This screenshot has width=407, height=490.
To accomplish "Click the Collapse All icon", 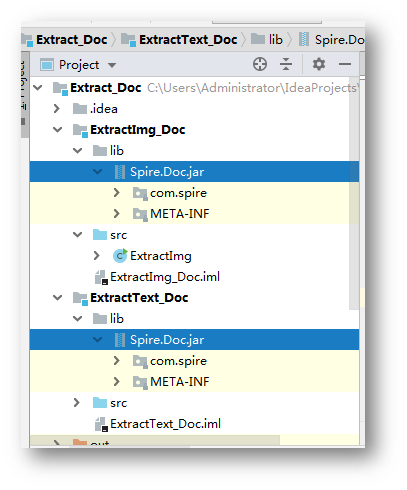I will 286,64.
